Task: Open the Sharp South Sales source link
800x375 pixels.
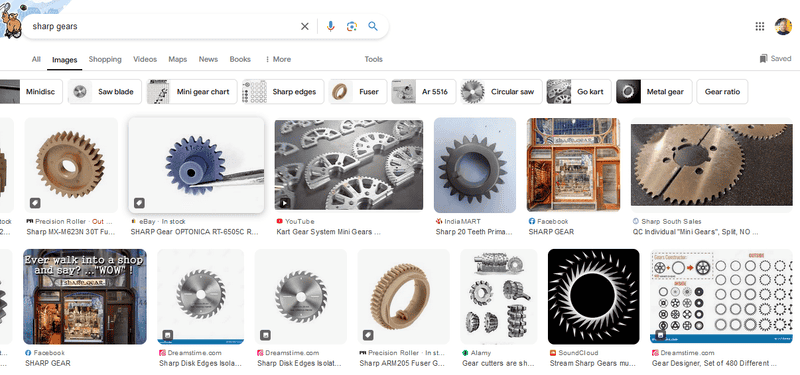Action: point(667,221)
